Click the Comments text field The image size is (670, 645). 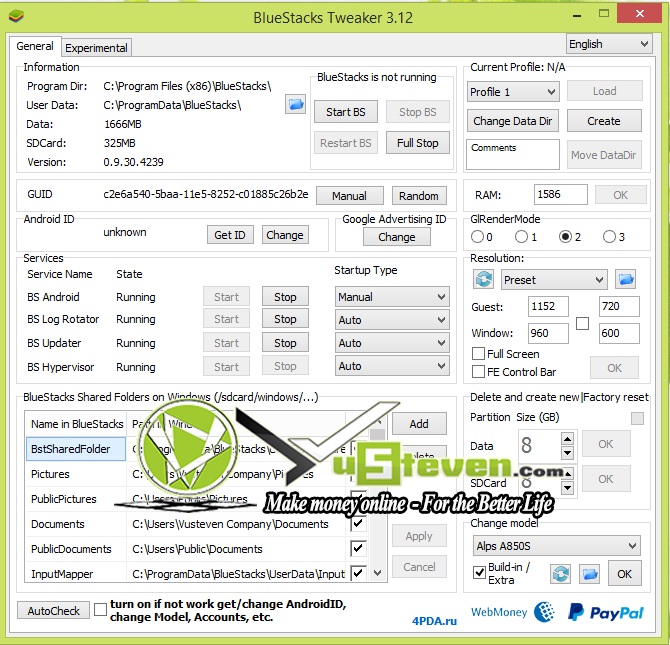tap(513, 154)
